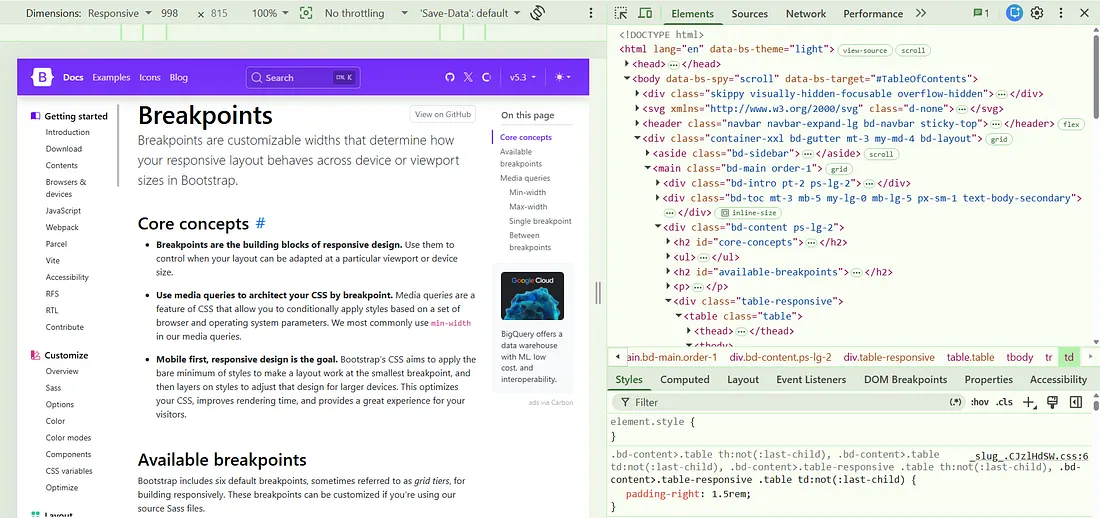Click the Bootstrap docs Search box
Screen dimensions: 1100x518
(303, 77)
